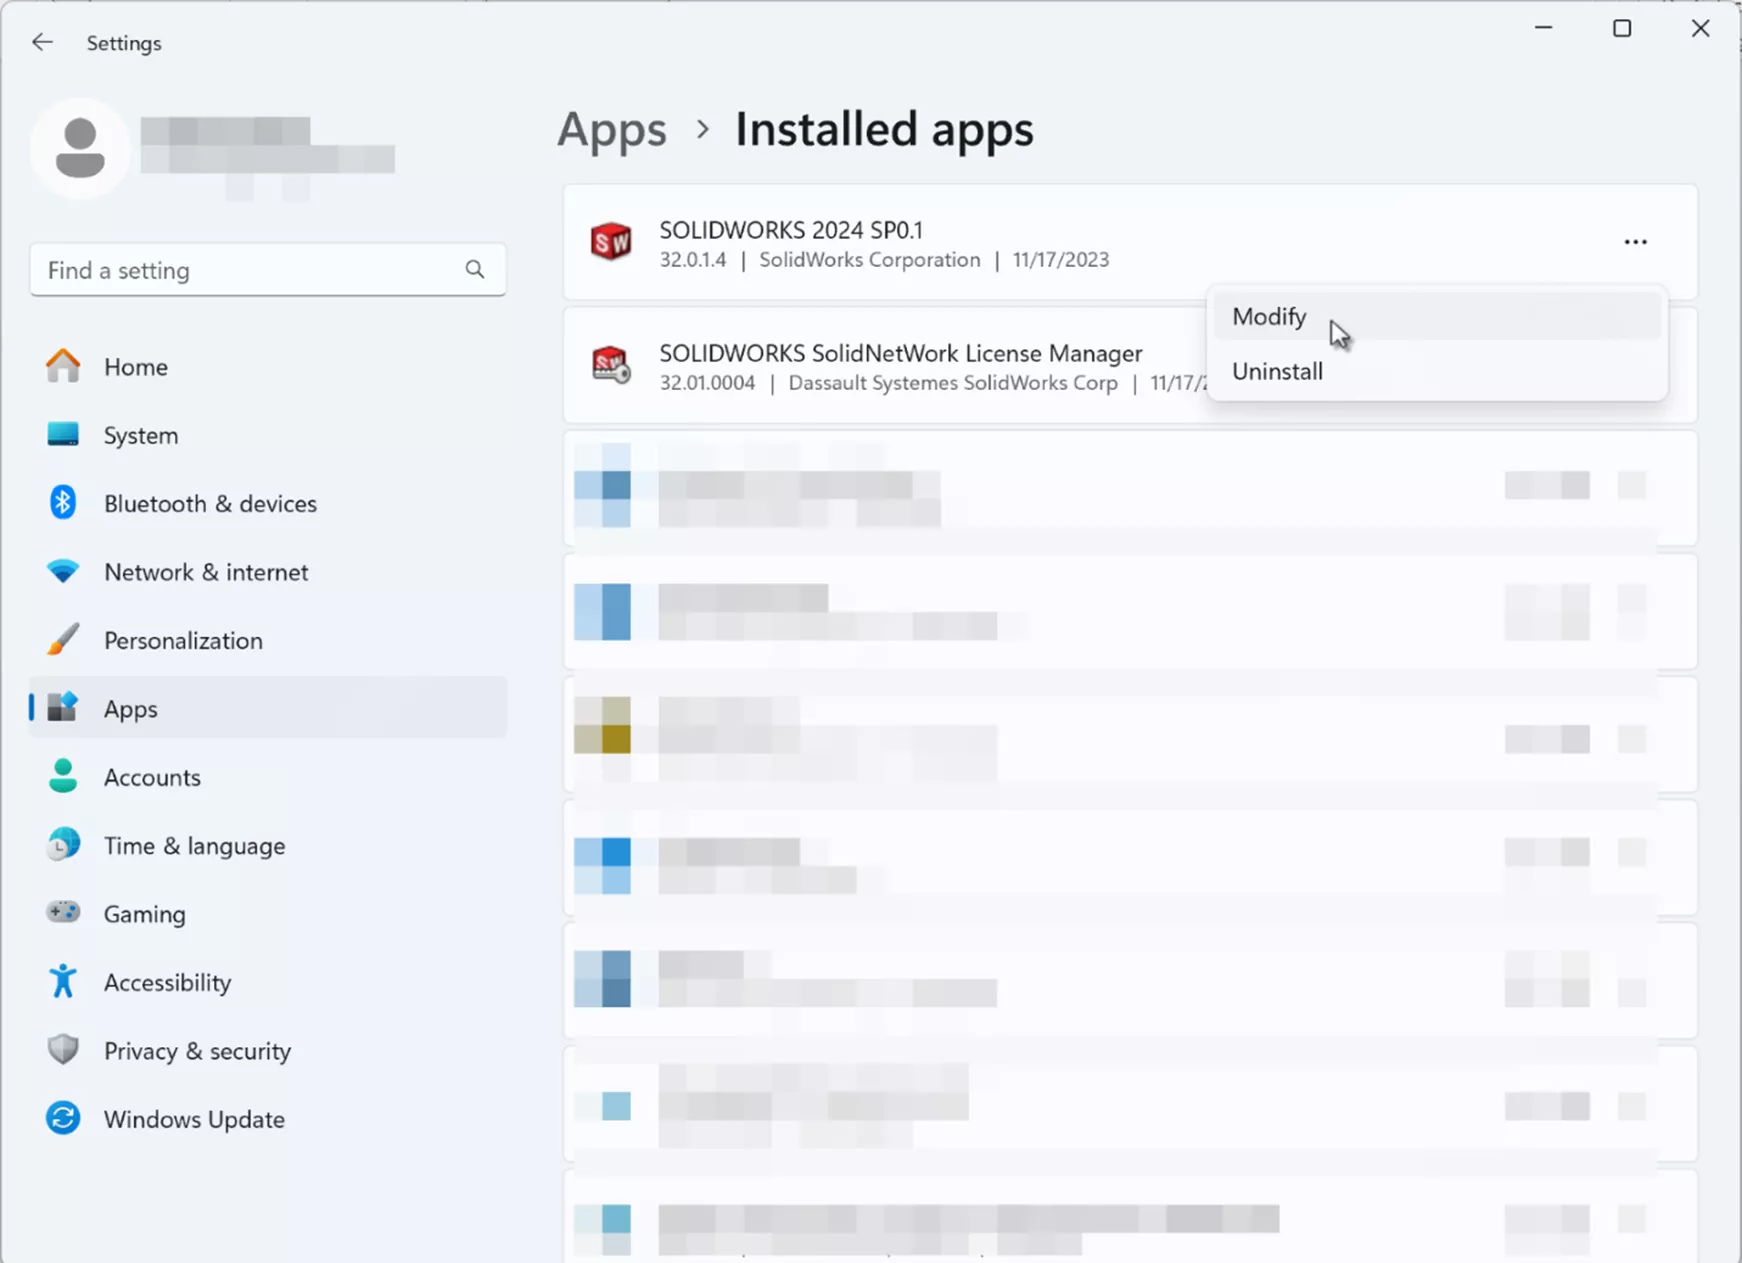Go to Bluetooth & devices
The height and width of the screenshot is (1263, 1742).
(x=268, y=503)
